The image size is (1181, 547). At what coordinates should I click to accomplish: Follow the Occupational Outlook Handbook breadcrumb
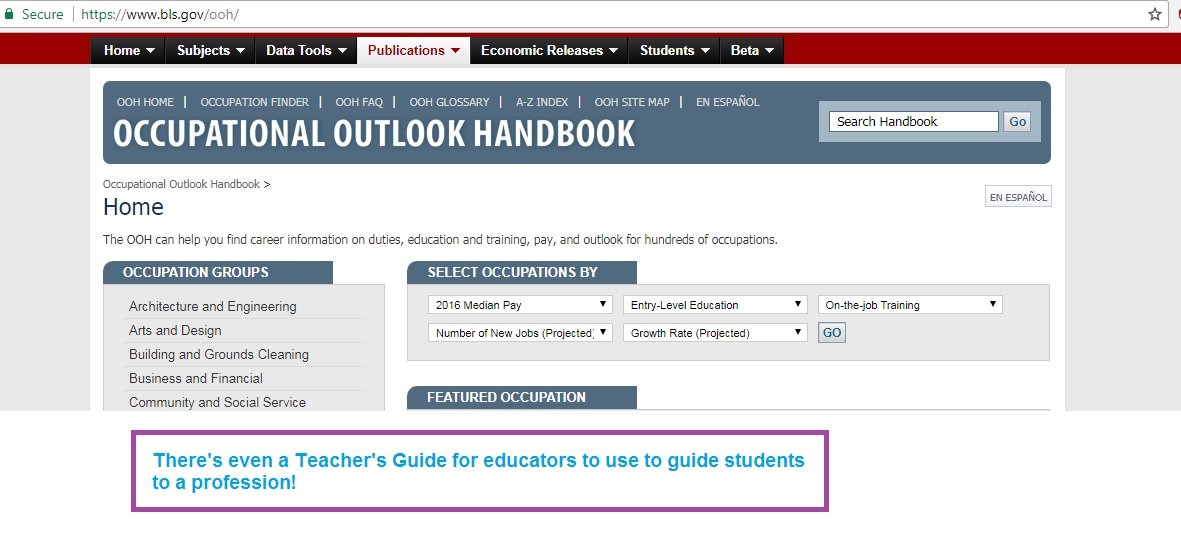[182, 184]
